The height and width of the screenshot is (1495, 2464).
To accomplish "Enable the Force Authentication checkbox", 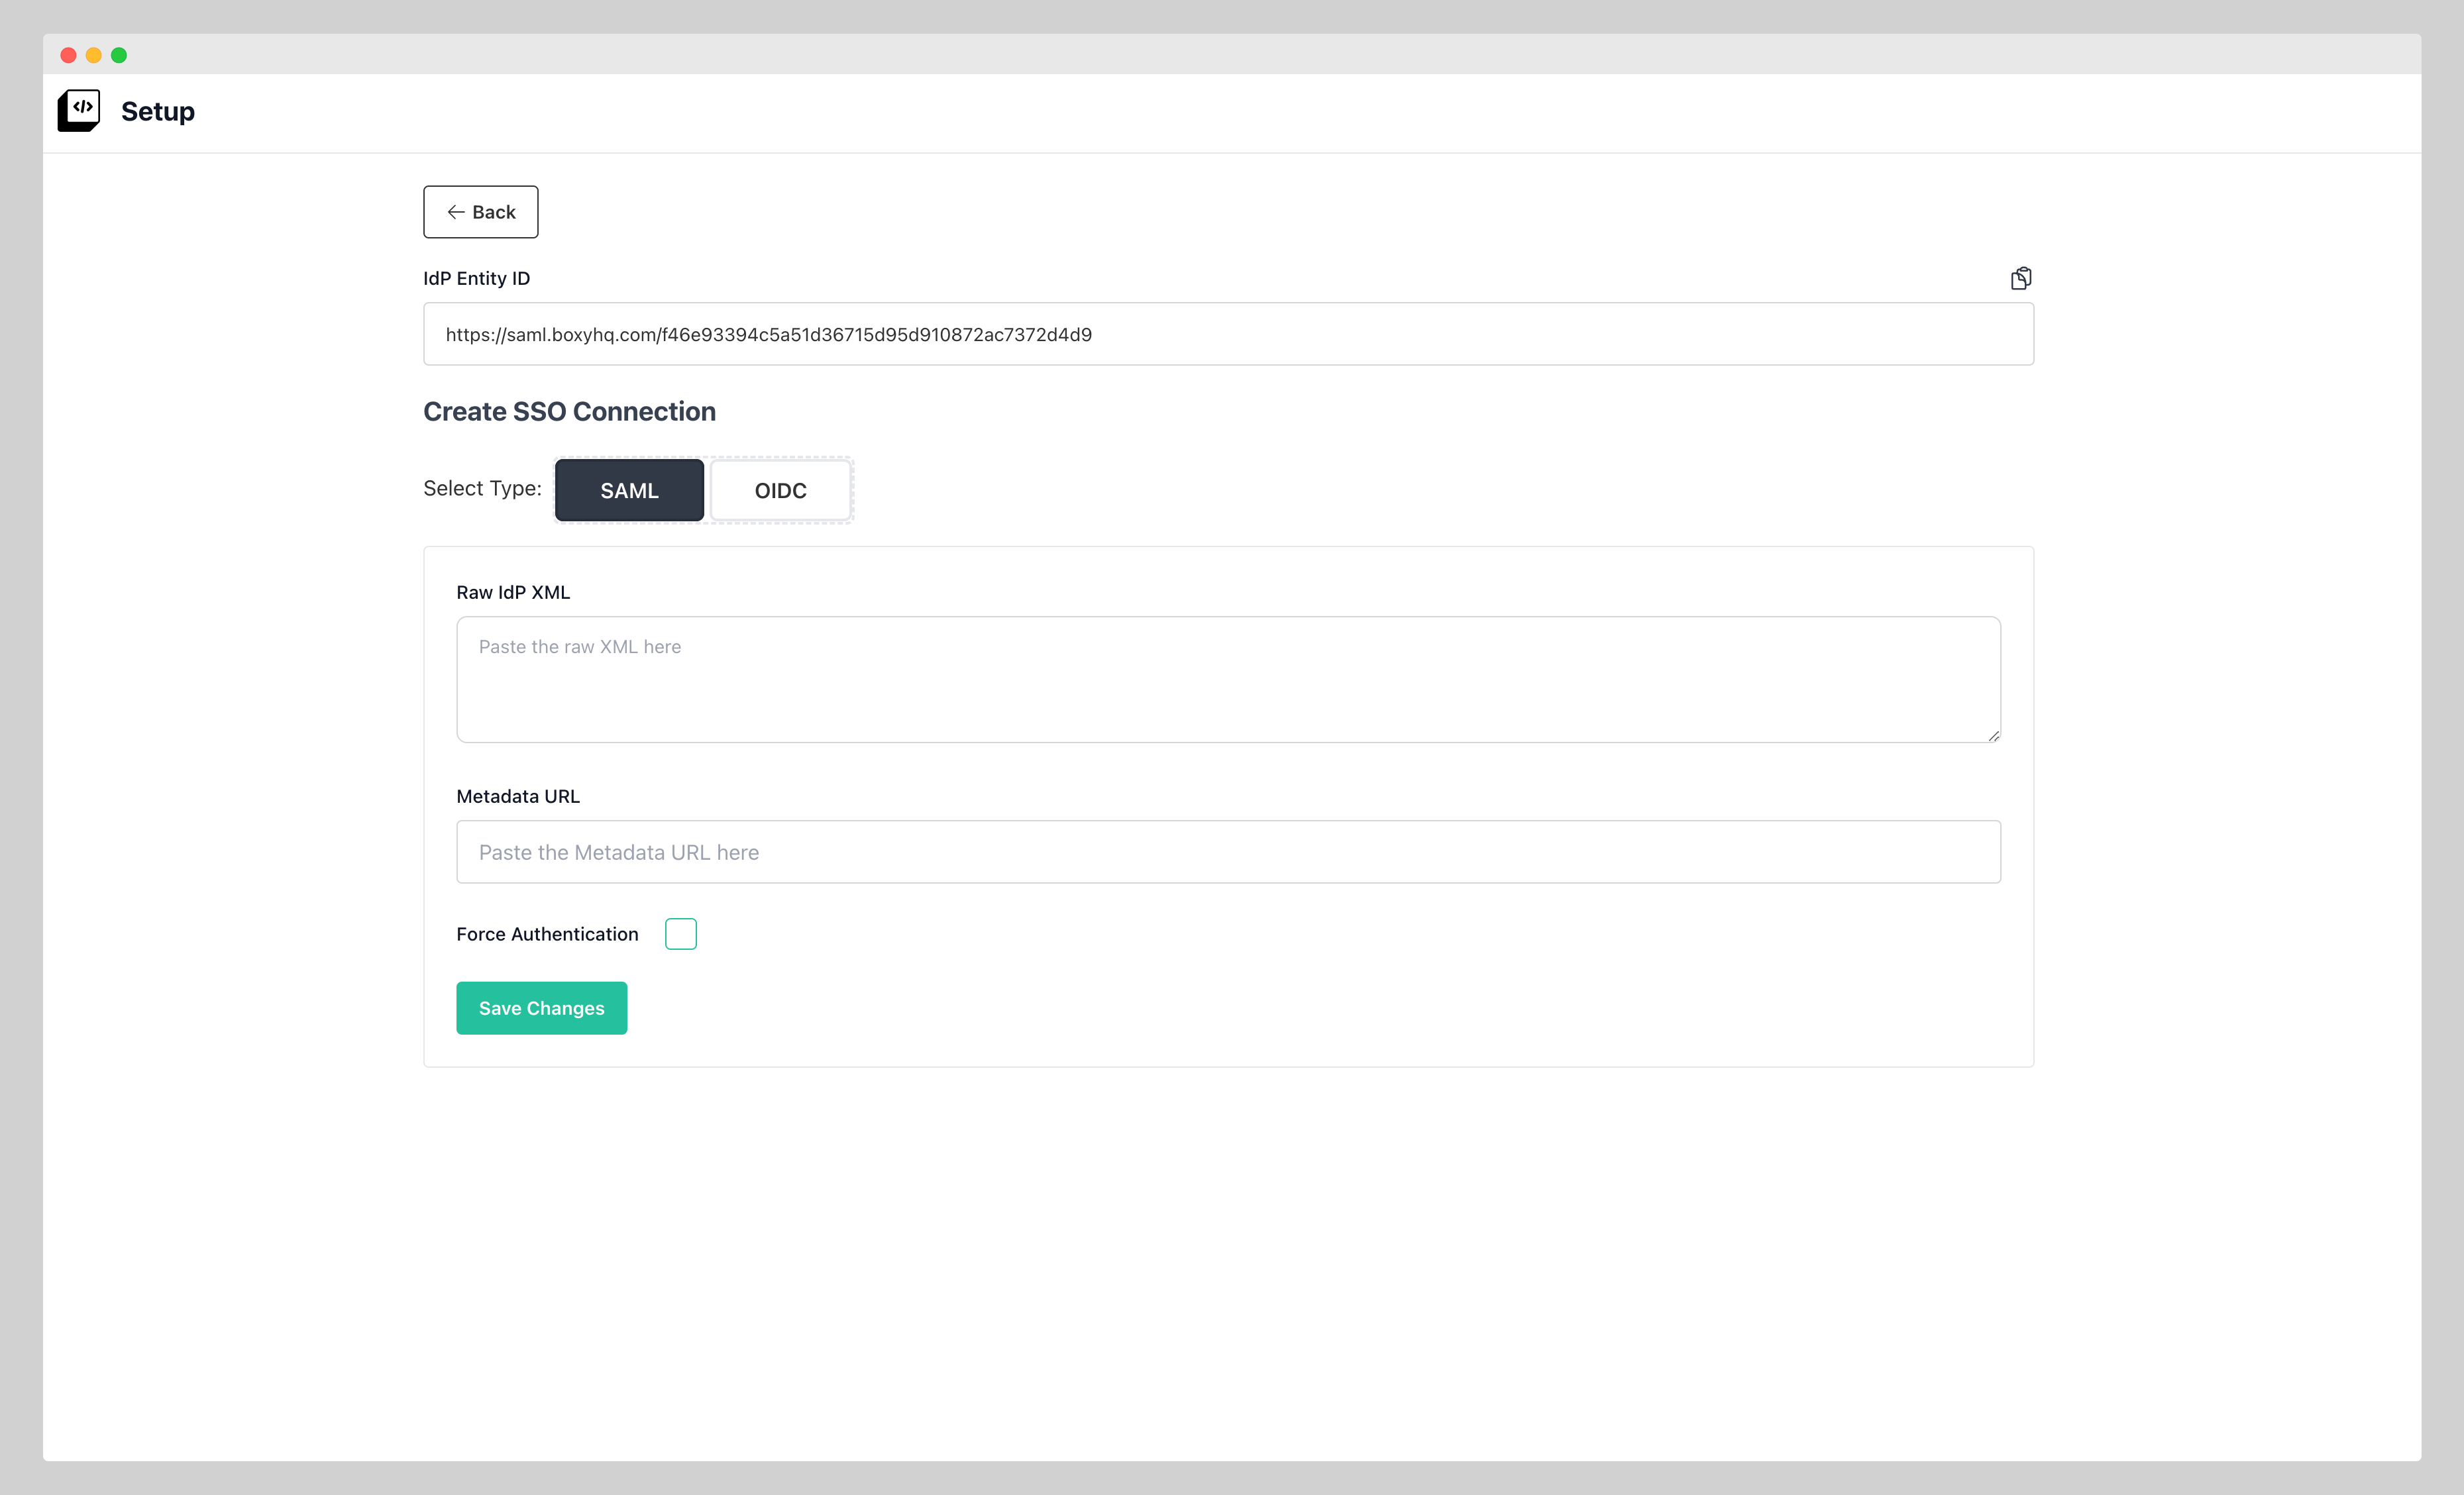I will click(x=681, y=933).
